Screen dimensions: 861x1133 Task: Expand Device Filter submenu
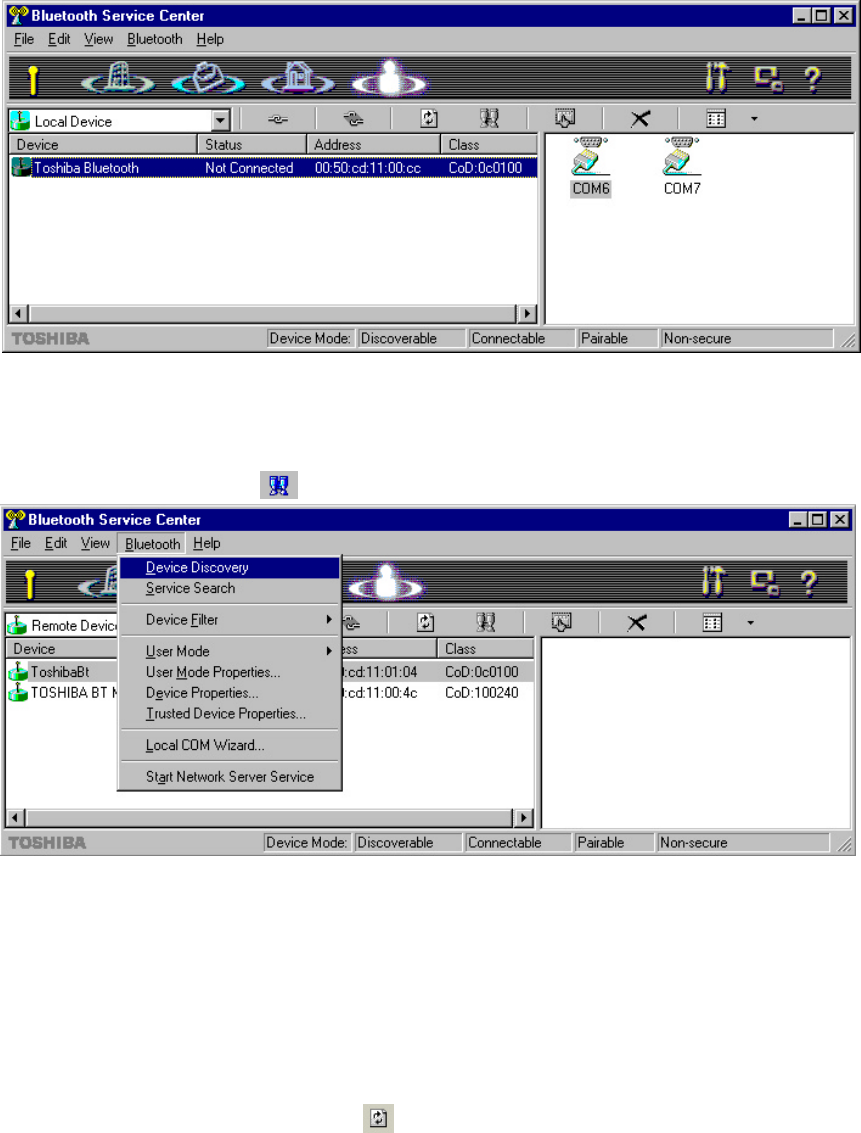pos(229,620)
